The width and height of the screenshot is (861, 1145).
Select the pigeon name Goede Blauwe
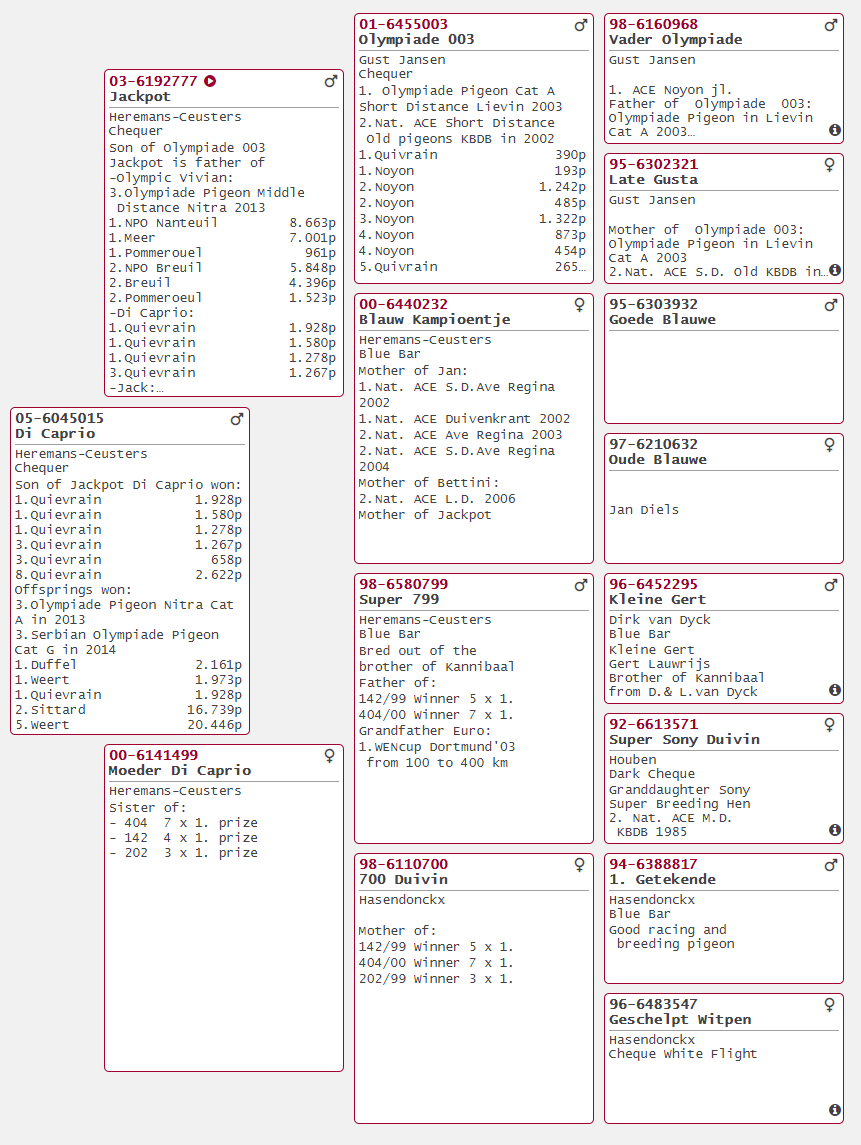tap(662, 319)
